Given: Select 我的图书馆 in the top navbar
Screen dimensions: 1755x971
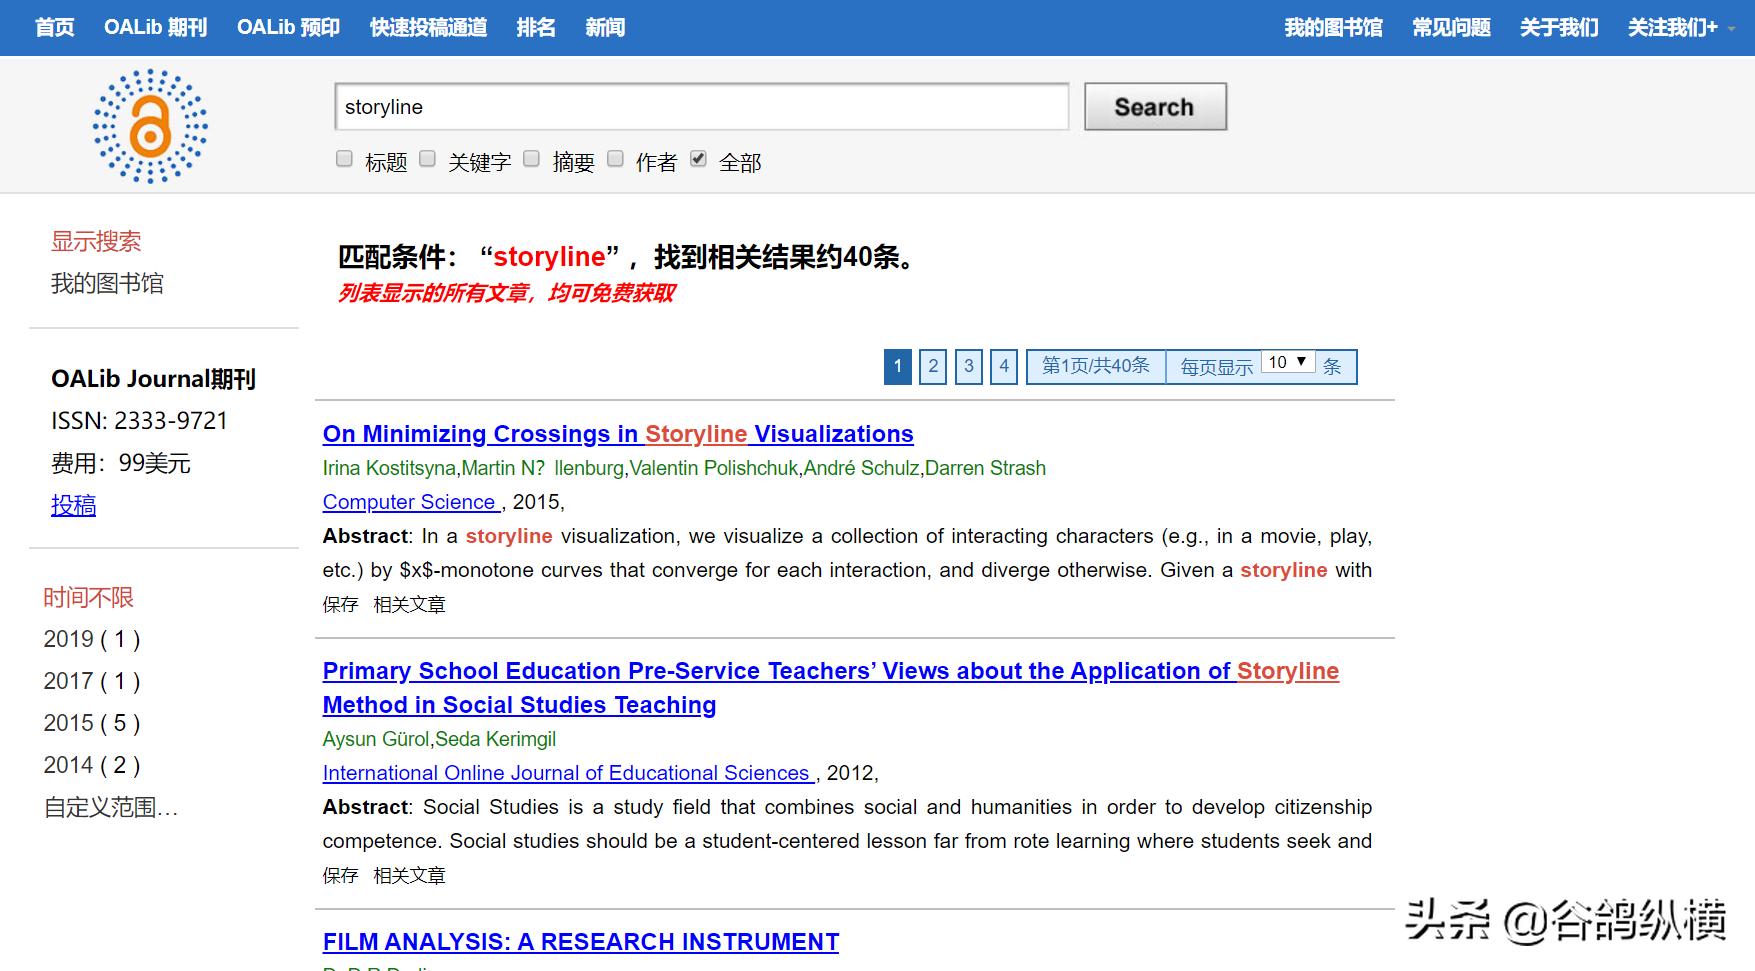Looking at the screenshot, I should pos(1333,27).
